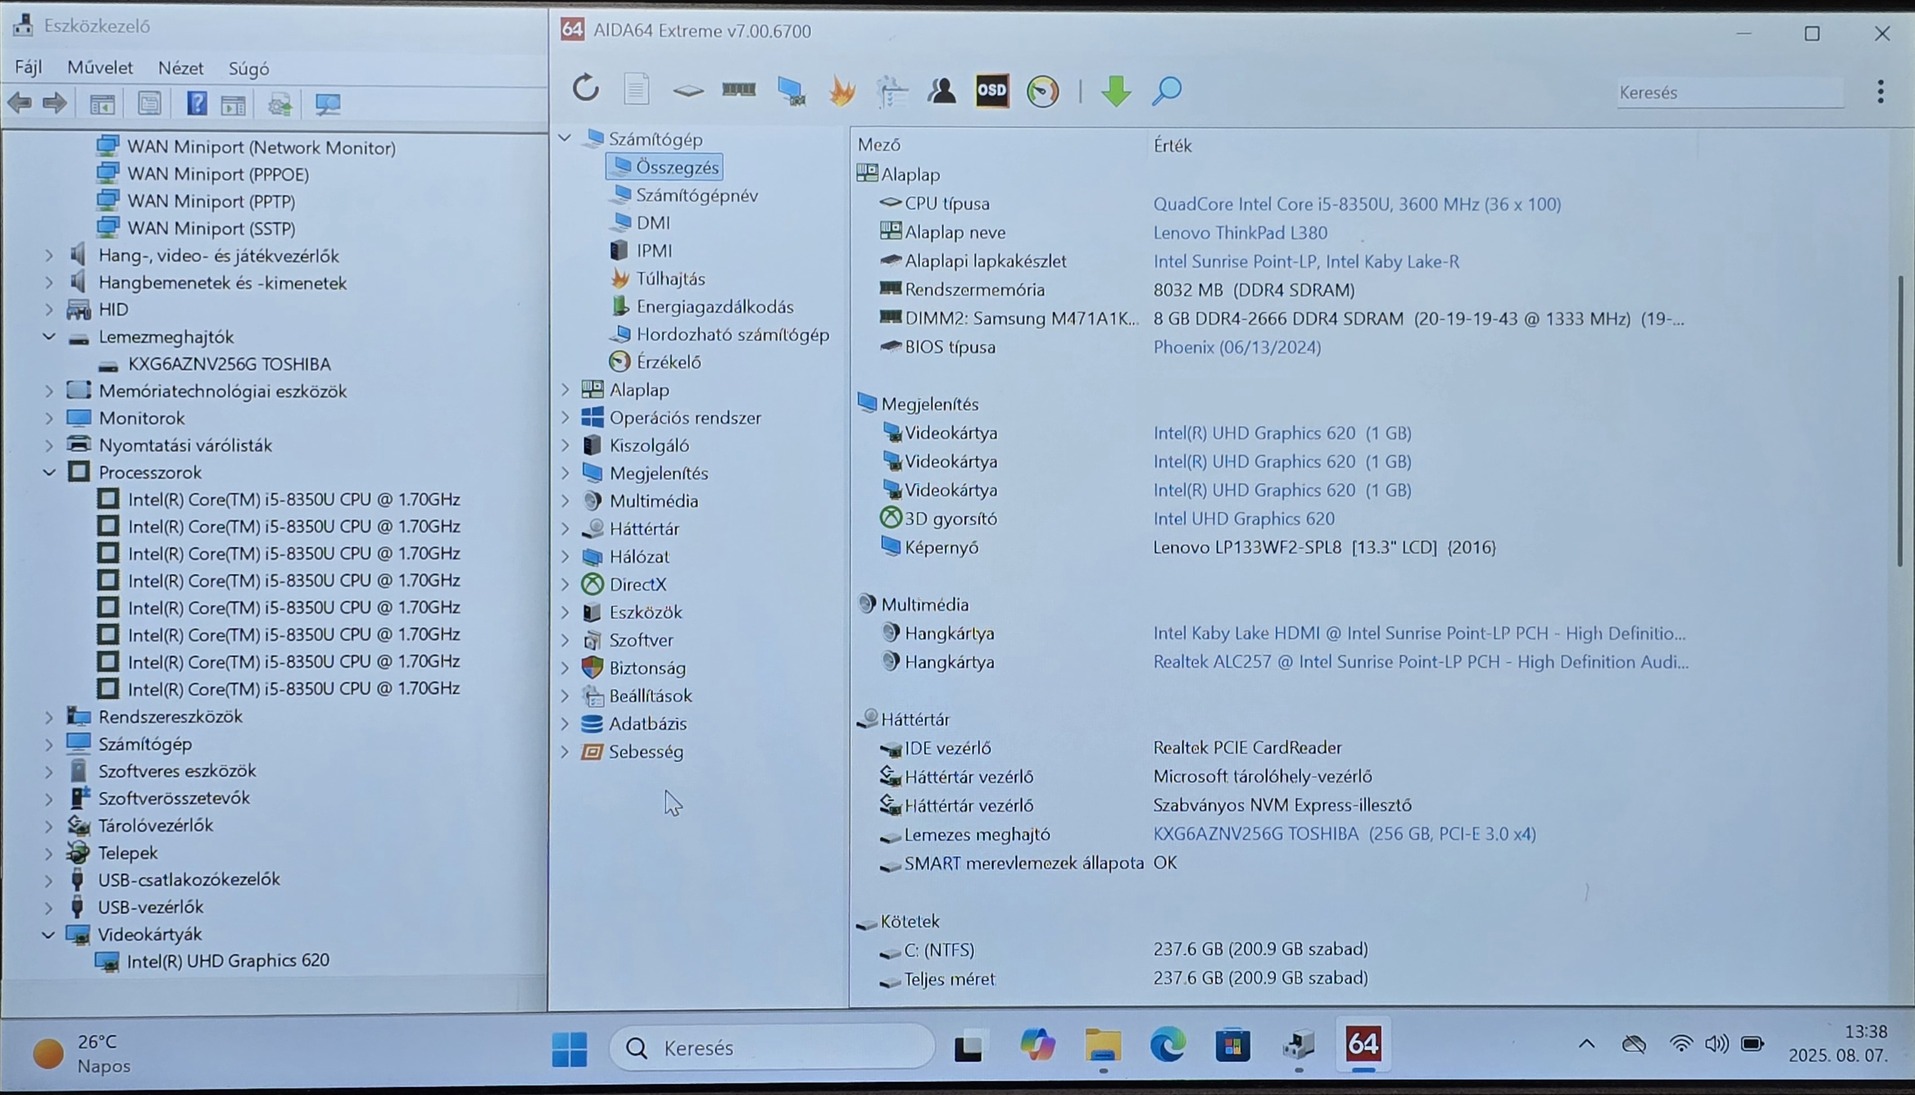Expand the HID node in Eszközkezelő

(x=49, y=310)
